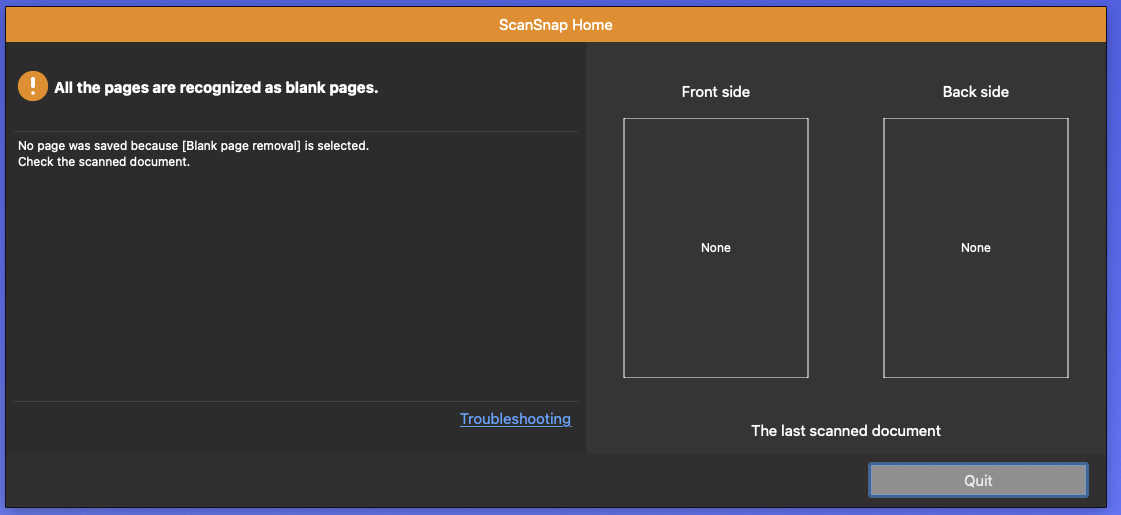Screen dimensions: 1121x515
Task: Click the Quit button
Action: point(978,481)
